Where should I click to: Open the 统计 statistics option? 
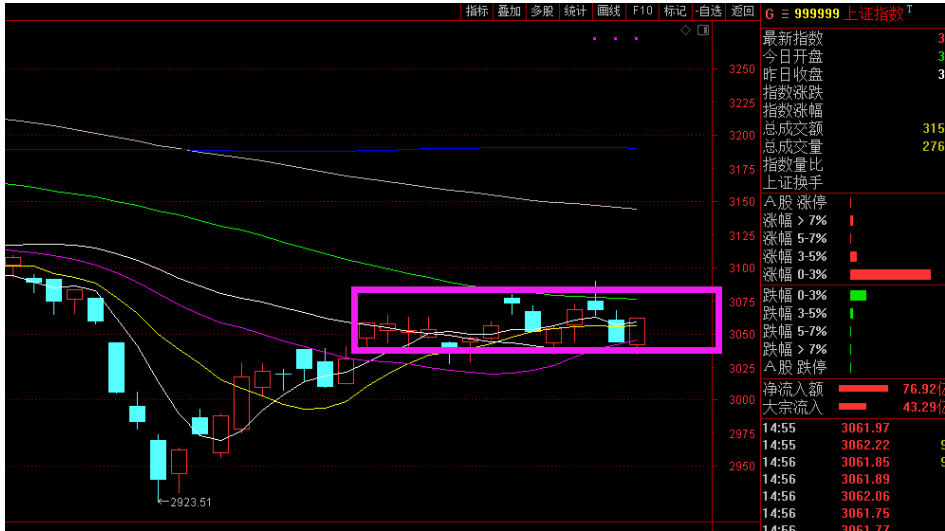[x=575, y=11]
